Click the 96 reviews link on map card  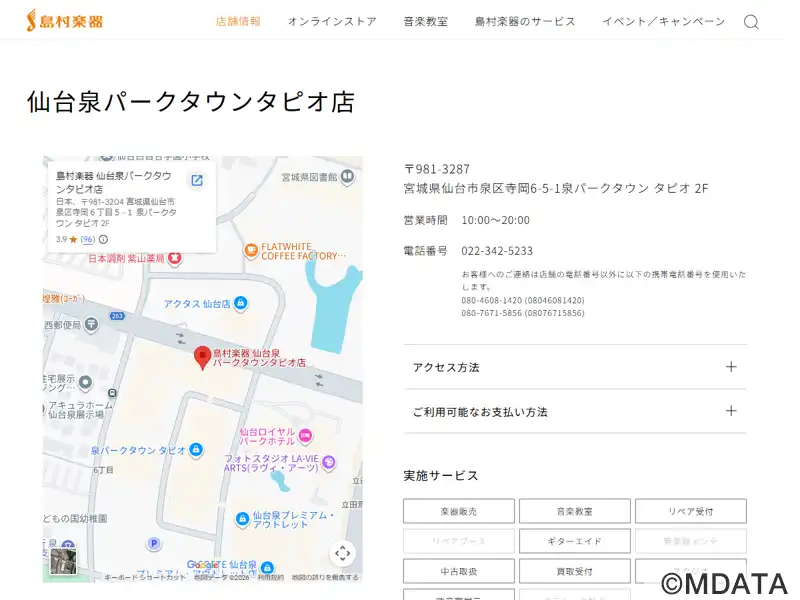point(88,240)
